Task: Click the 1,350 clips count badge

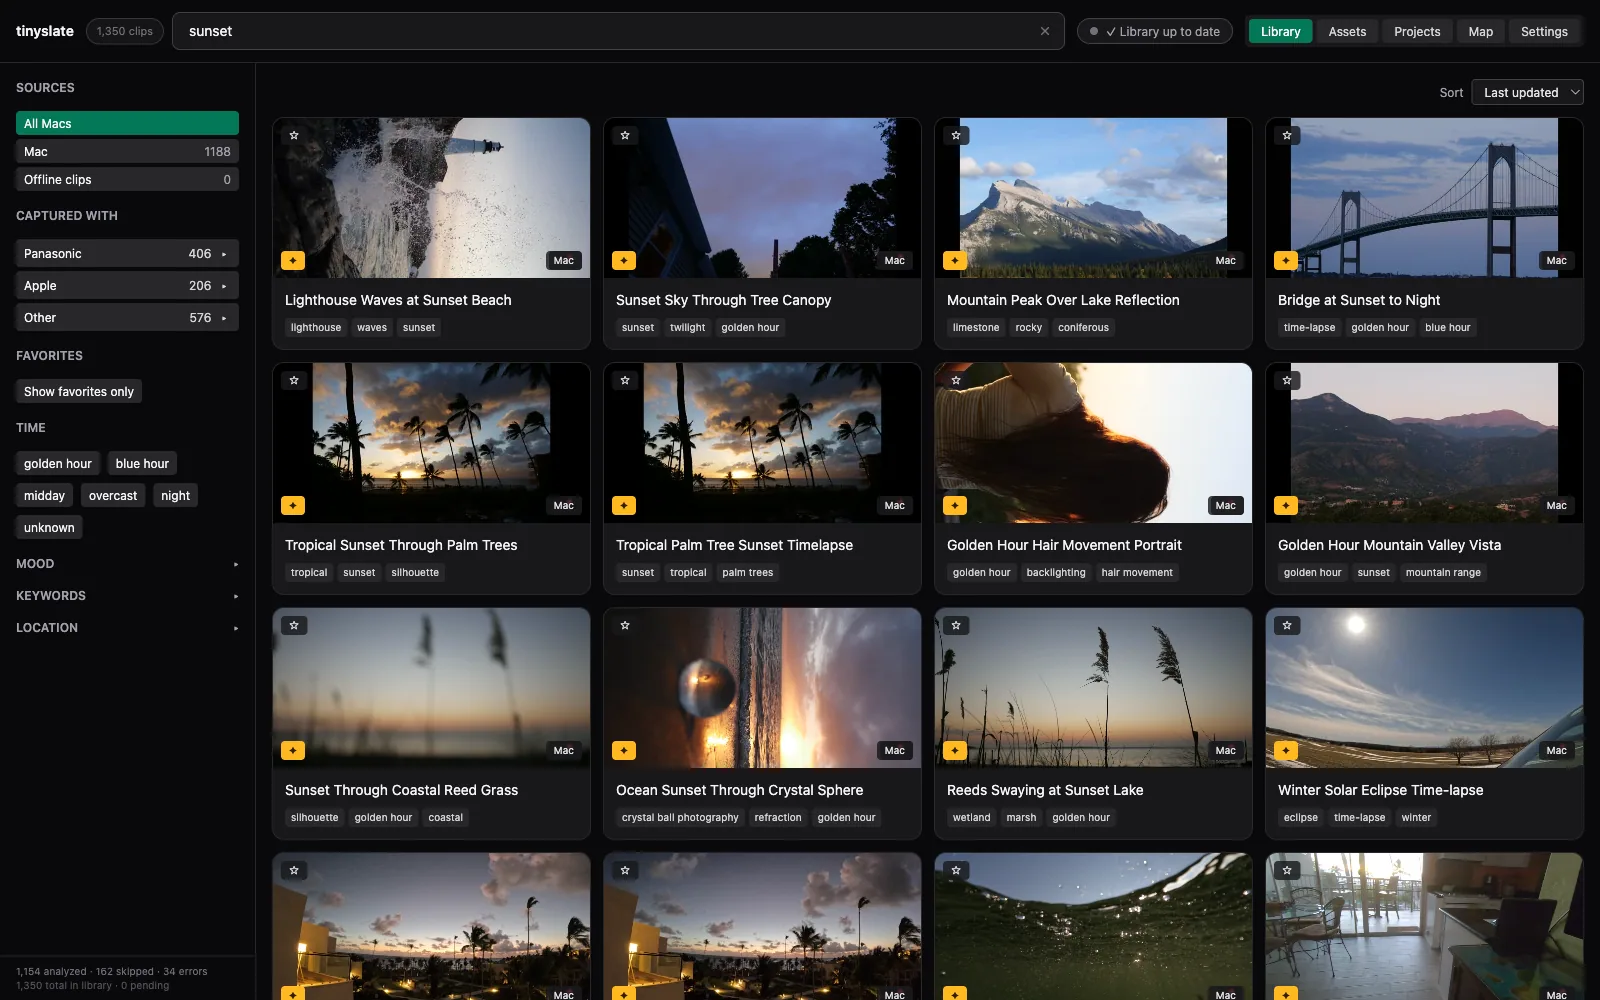Action: pyautogui.click(x=125, y=31)
